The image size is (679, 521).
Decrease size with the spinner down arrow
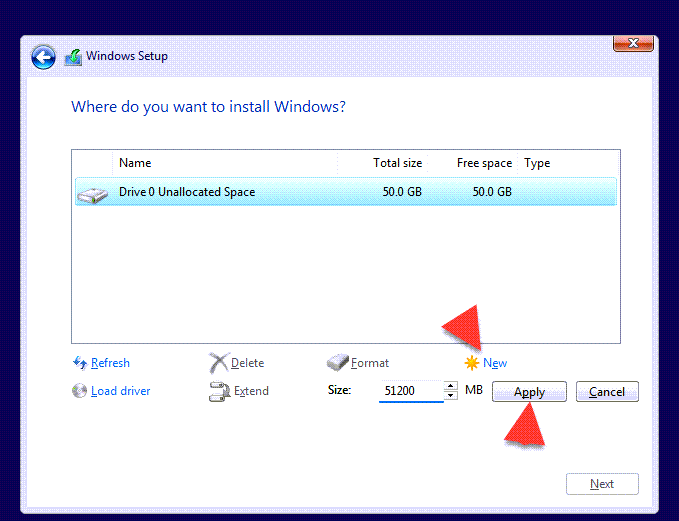click(450, 396)
